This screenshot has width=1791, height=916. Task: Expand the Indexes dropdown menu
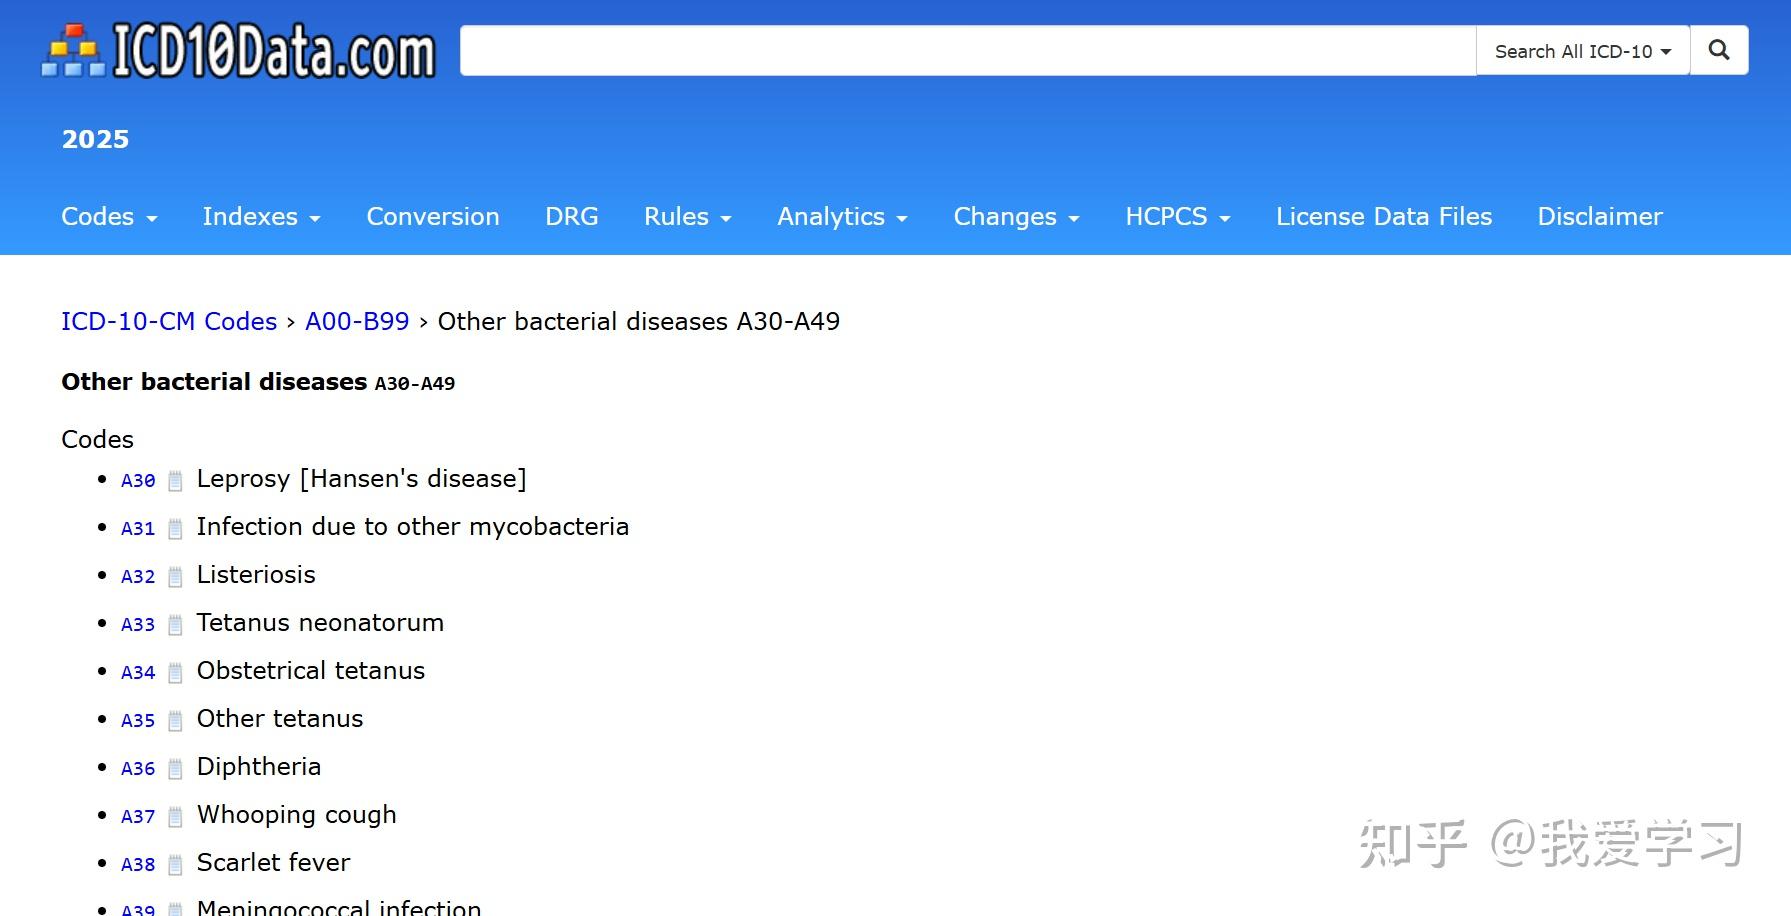pos(261,217)
